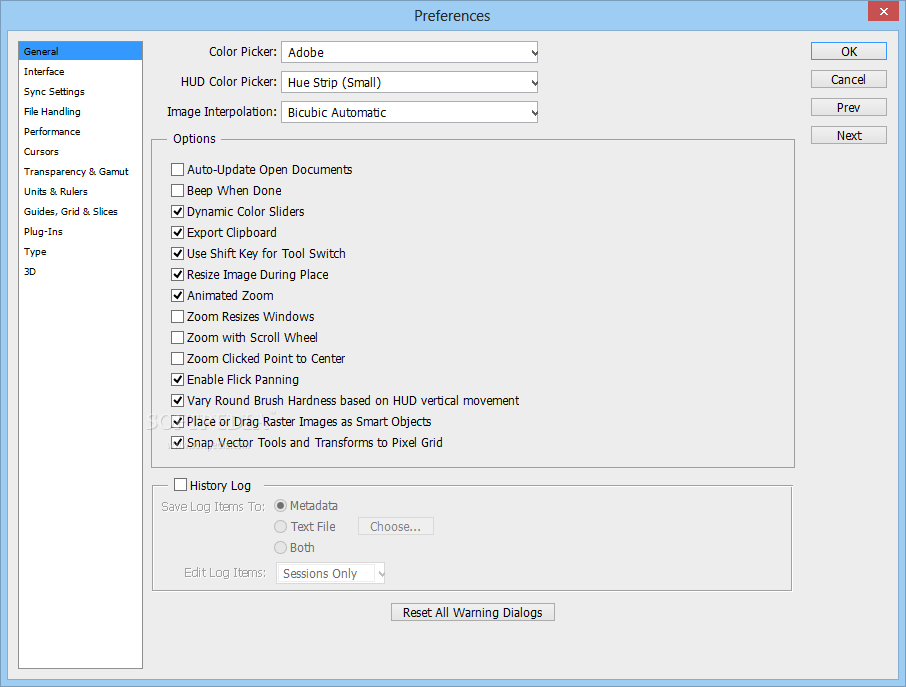
Task: Uncheck Resize Image During Place
Action: (x=177, y=274)
